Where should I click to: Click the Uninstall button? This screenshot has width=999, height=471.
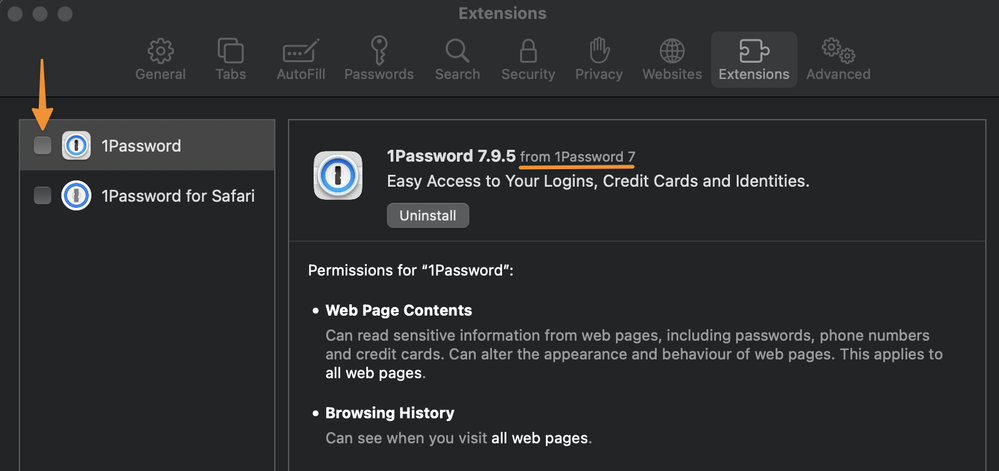point(428,215)
